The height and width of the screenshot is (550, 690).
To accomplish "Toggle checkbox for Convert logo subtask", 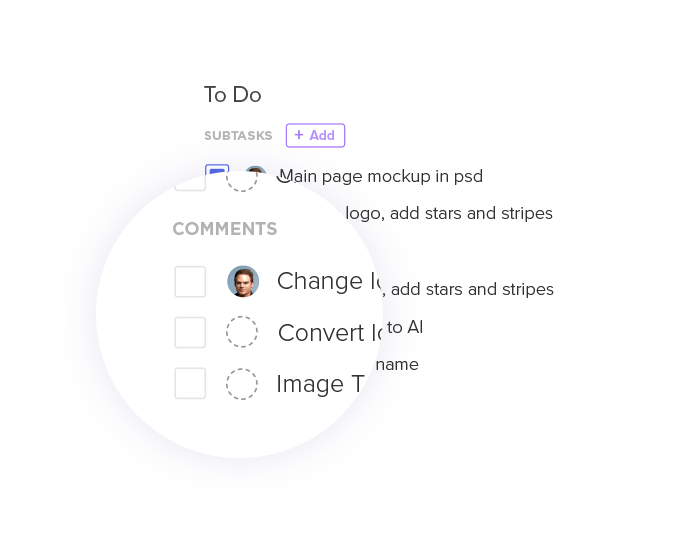I will click(x=190, y=332).
